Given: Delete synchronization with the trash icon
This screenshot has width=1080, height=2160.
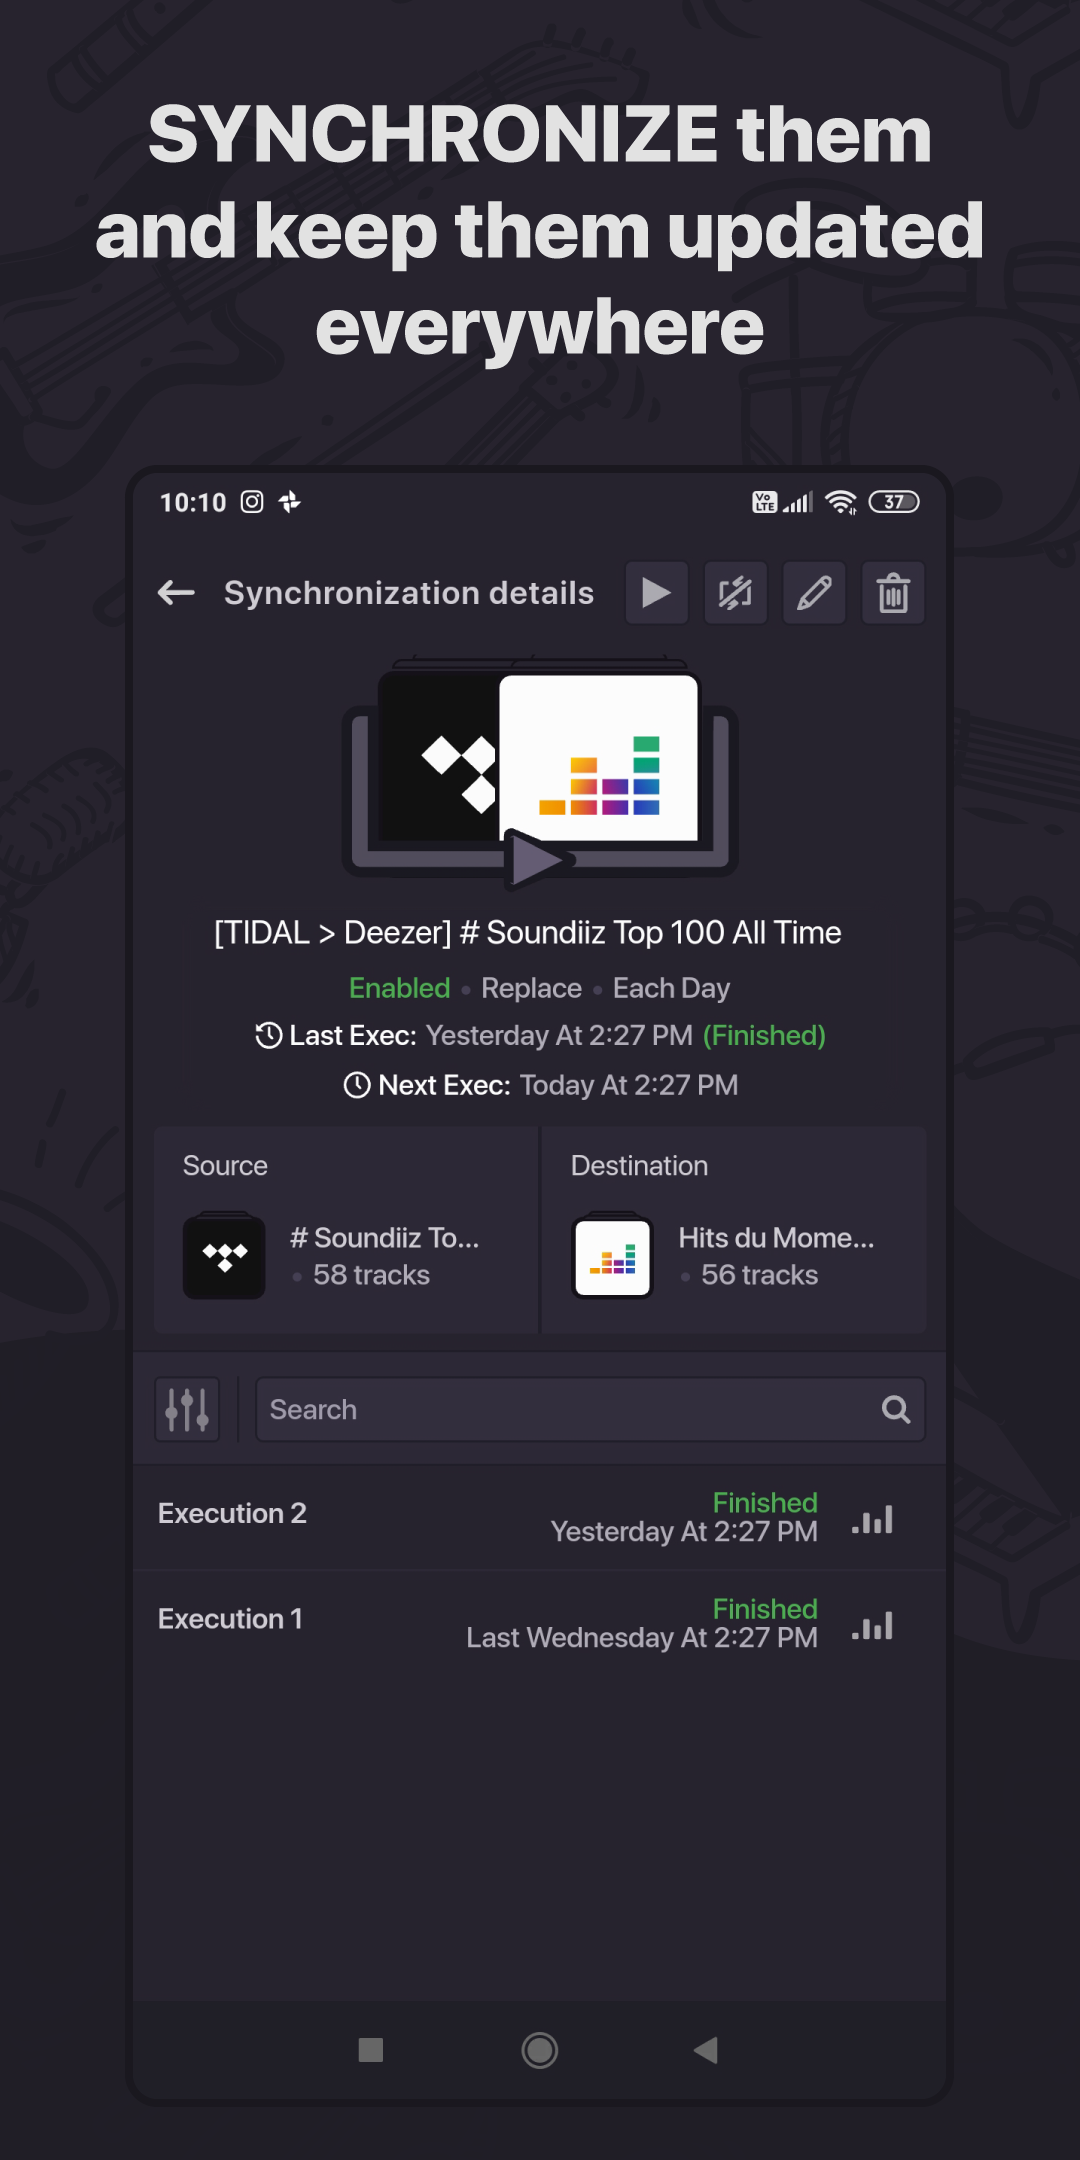Looking at the screenshot, I should coord(893,593).
